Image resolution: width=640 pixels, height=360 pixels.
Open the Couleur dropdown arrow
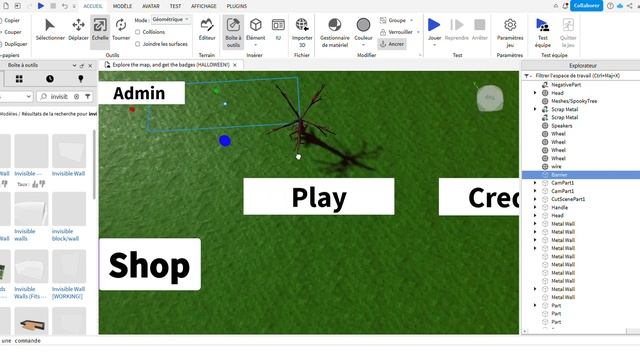(x=363, y=45)
